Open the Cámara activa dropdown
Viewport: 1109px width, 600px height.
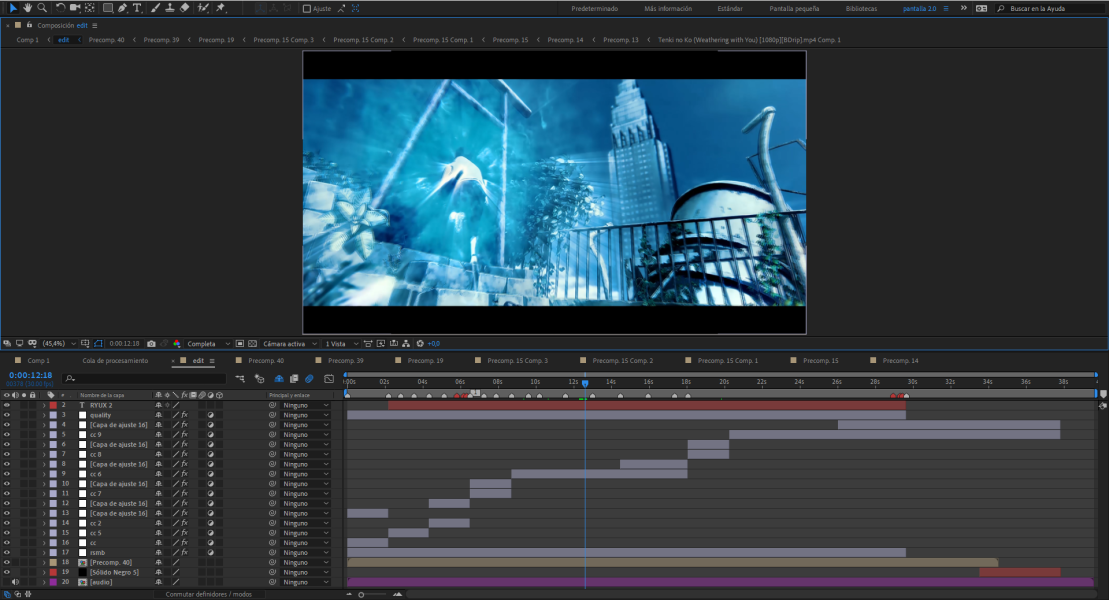[290, 344]
